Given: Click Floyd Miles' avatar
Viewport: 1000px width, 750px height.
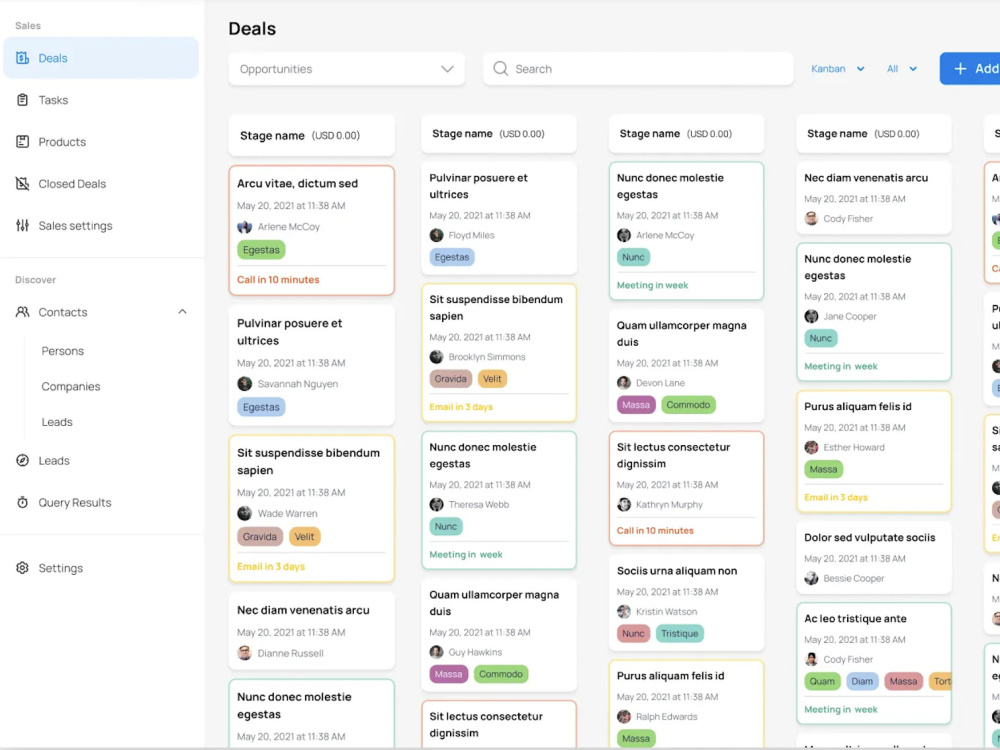Looking at the screenshot, I should 436,235.
